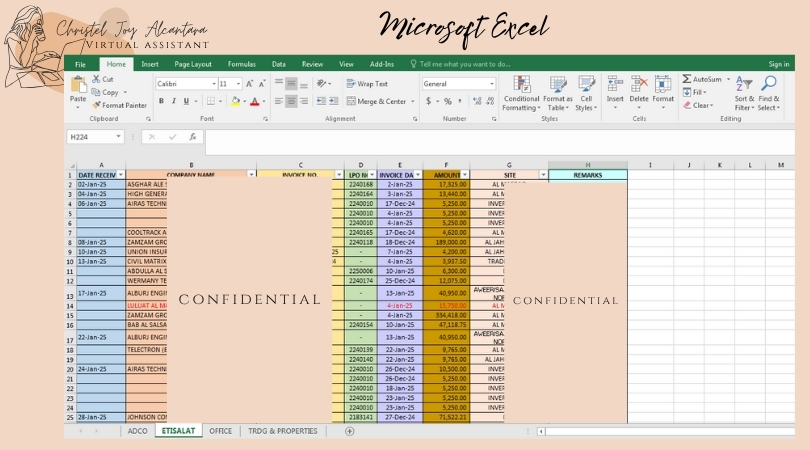Click the Sign in link

click(x=778, y=64)
